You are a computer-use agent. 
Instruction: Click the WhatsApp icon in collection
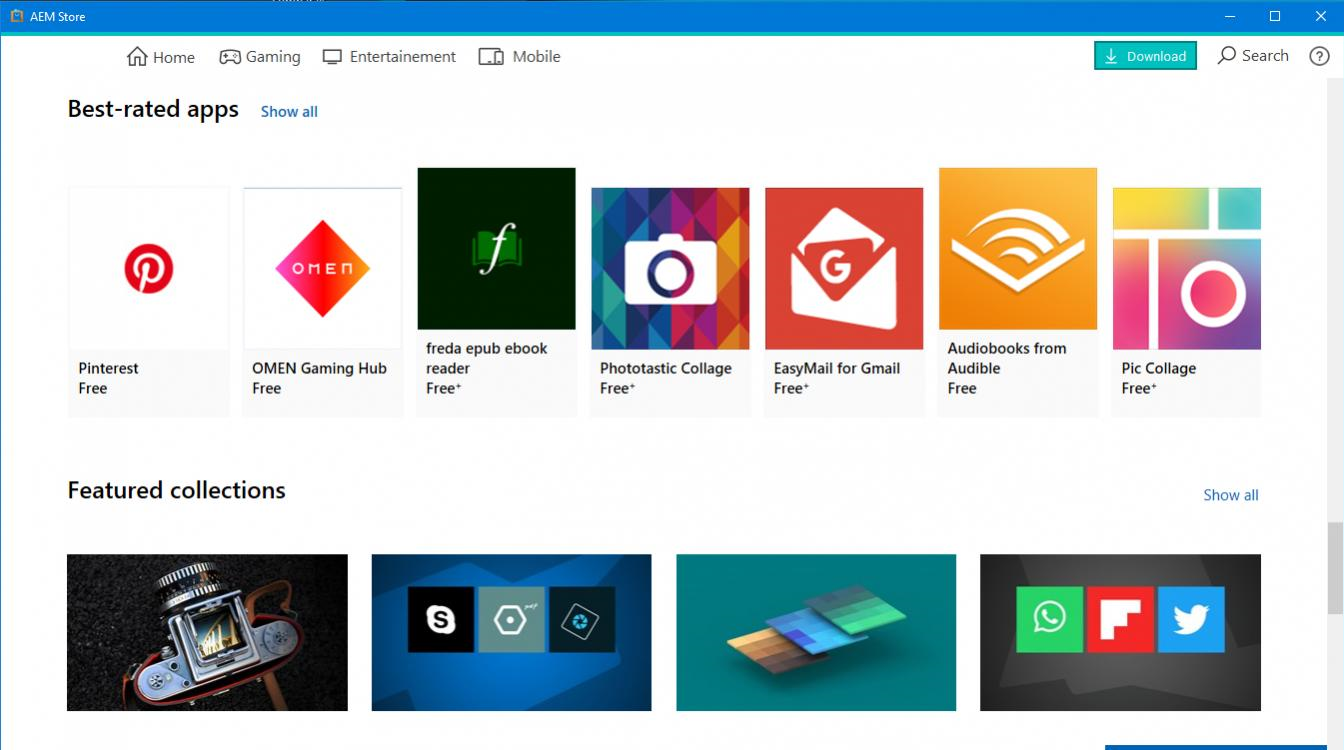coord(1049,620)
